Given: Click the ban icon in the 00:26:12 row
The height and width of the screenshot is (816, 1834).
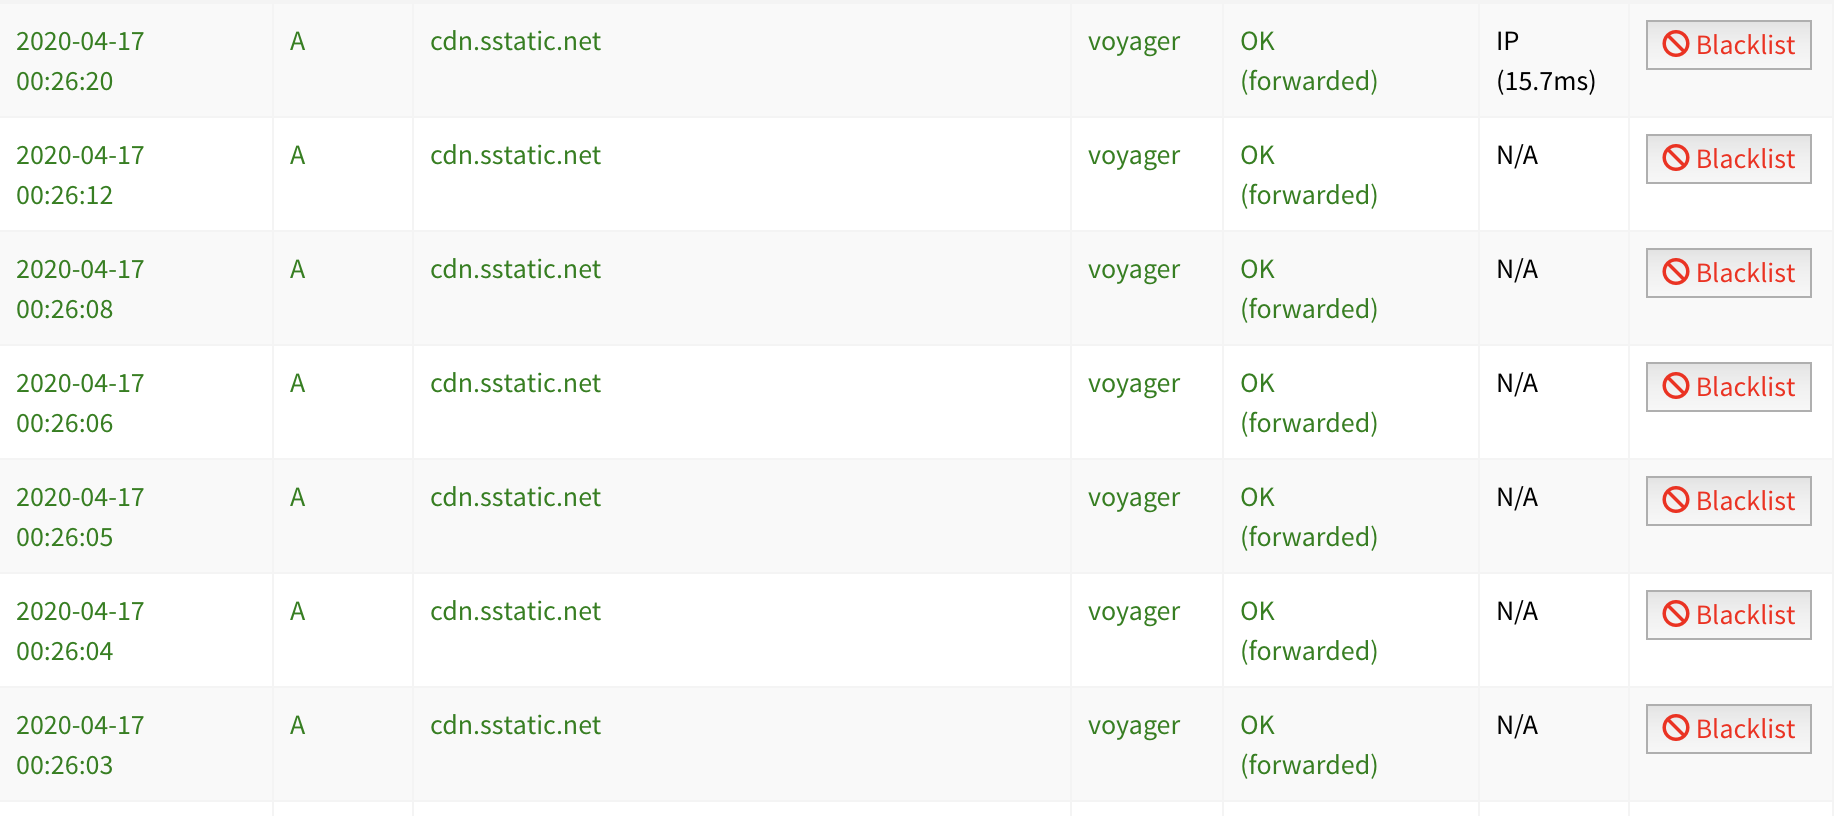Looking at the screenshot, I should 1676,158.
